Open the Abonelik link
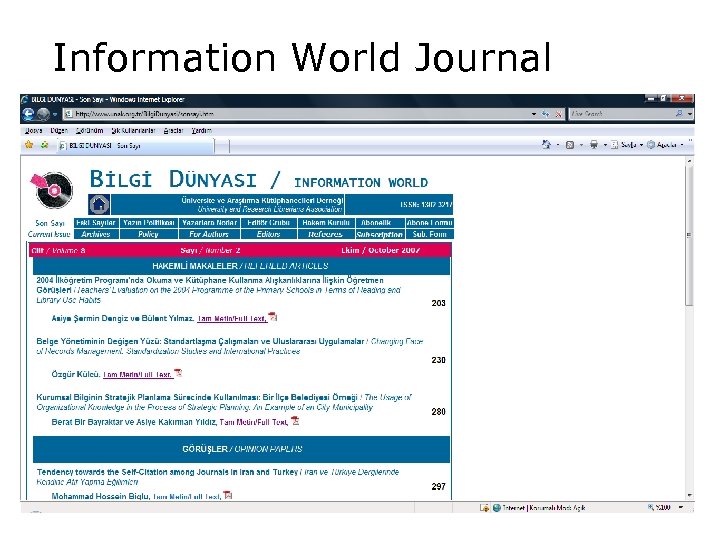 click(x=376, y=223)
